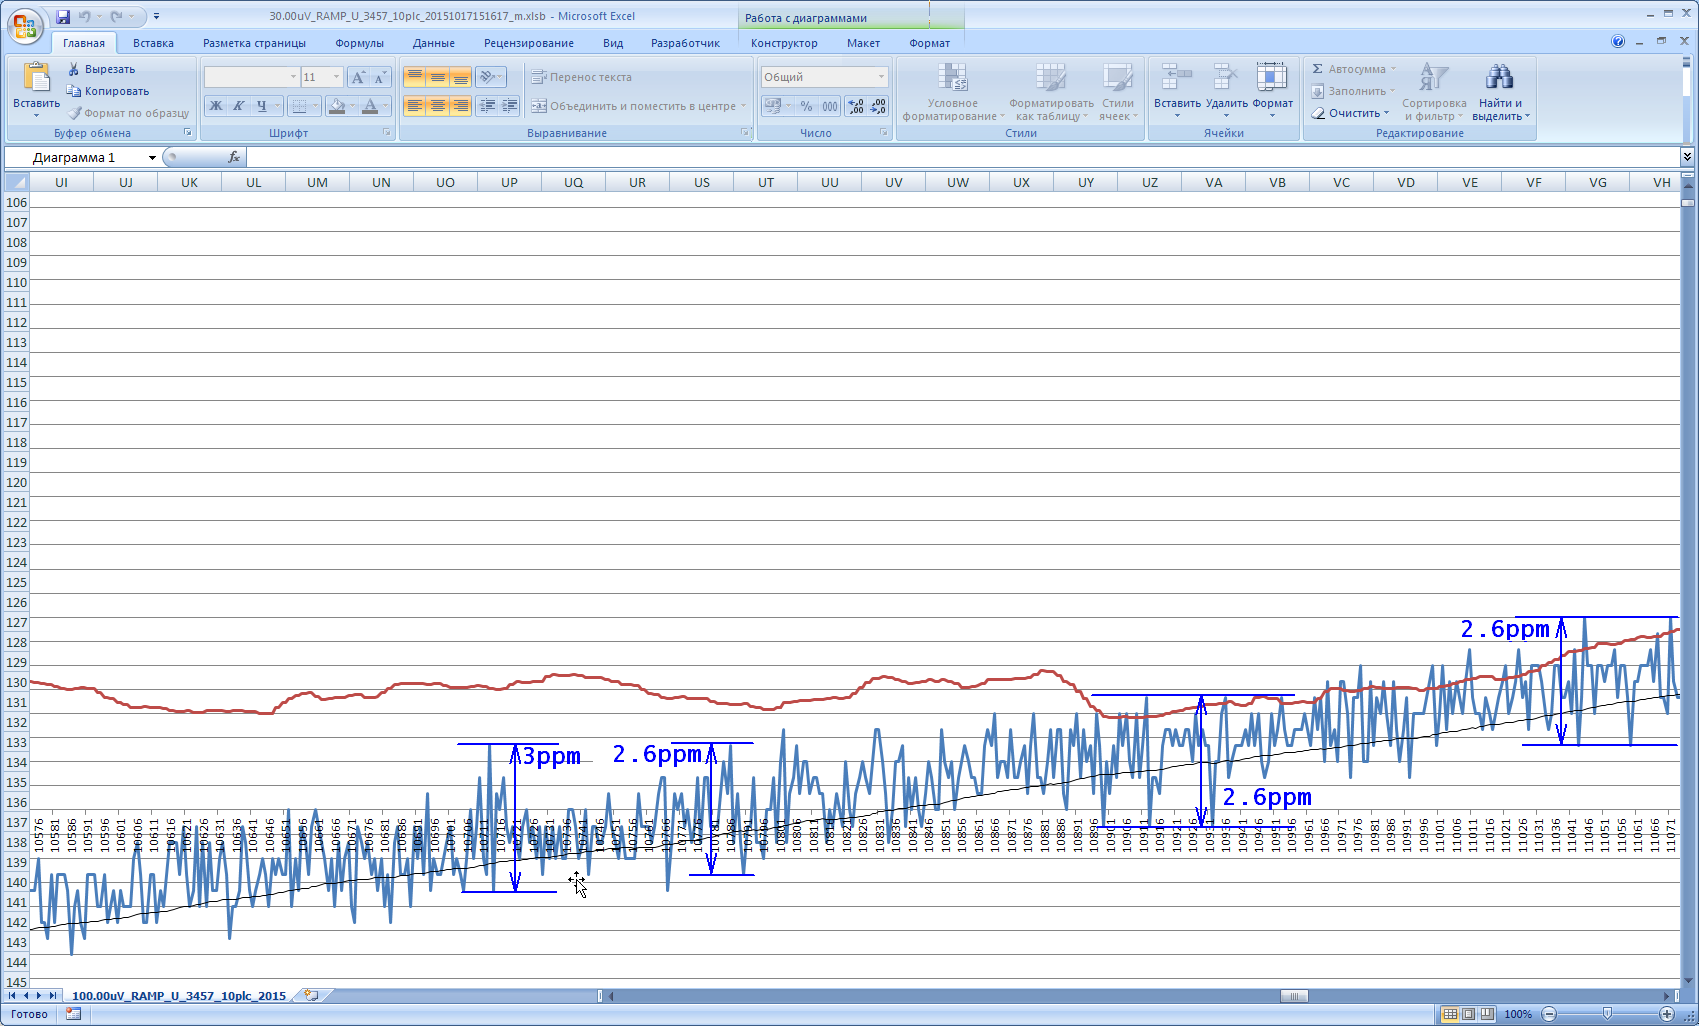
Task: Expand the Шрифт group dialog launcher
Action: click(x=388, y=132)
